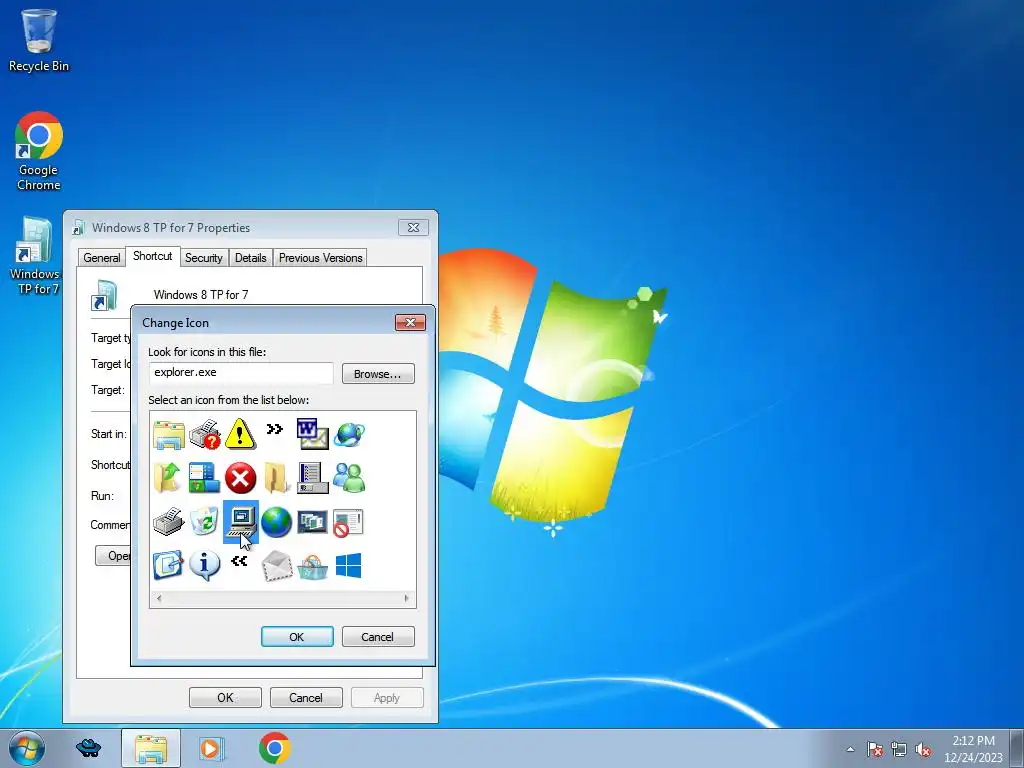This screenshot has width=1024, height=768.
Task: Select the Google Chrome desktop shortcut
Action: (x=39, y=151)
